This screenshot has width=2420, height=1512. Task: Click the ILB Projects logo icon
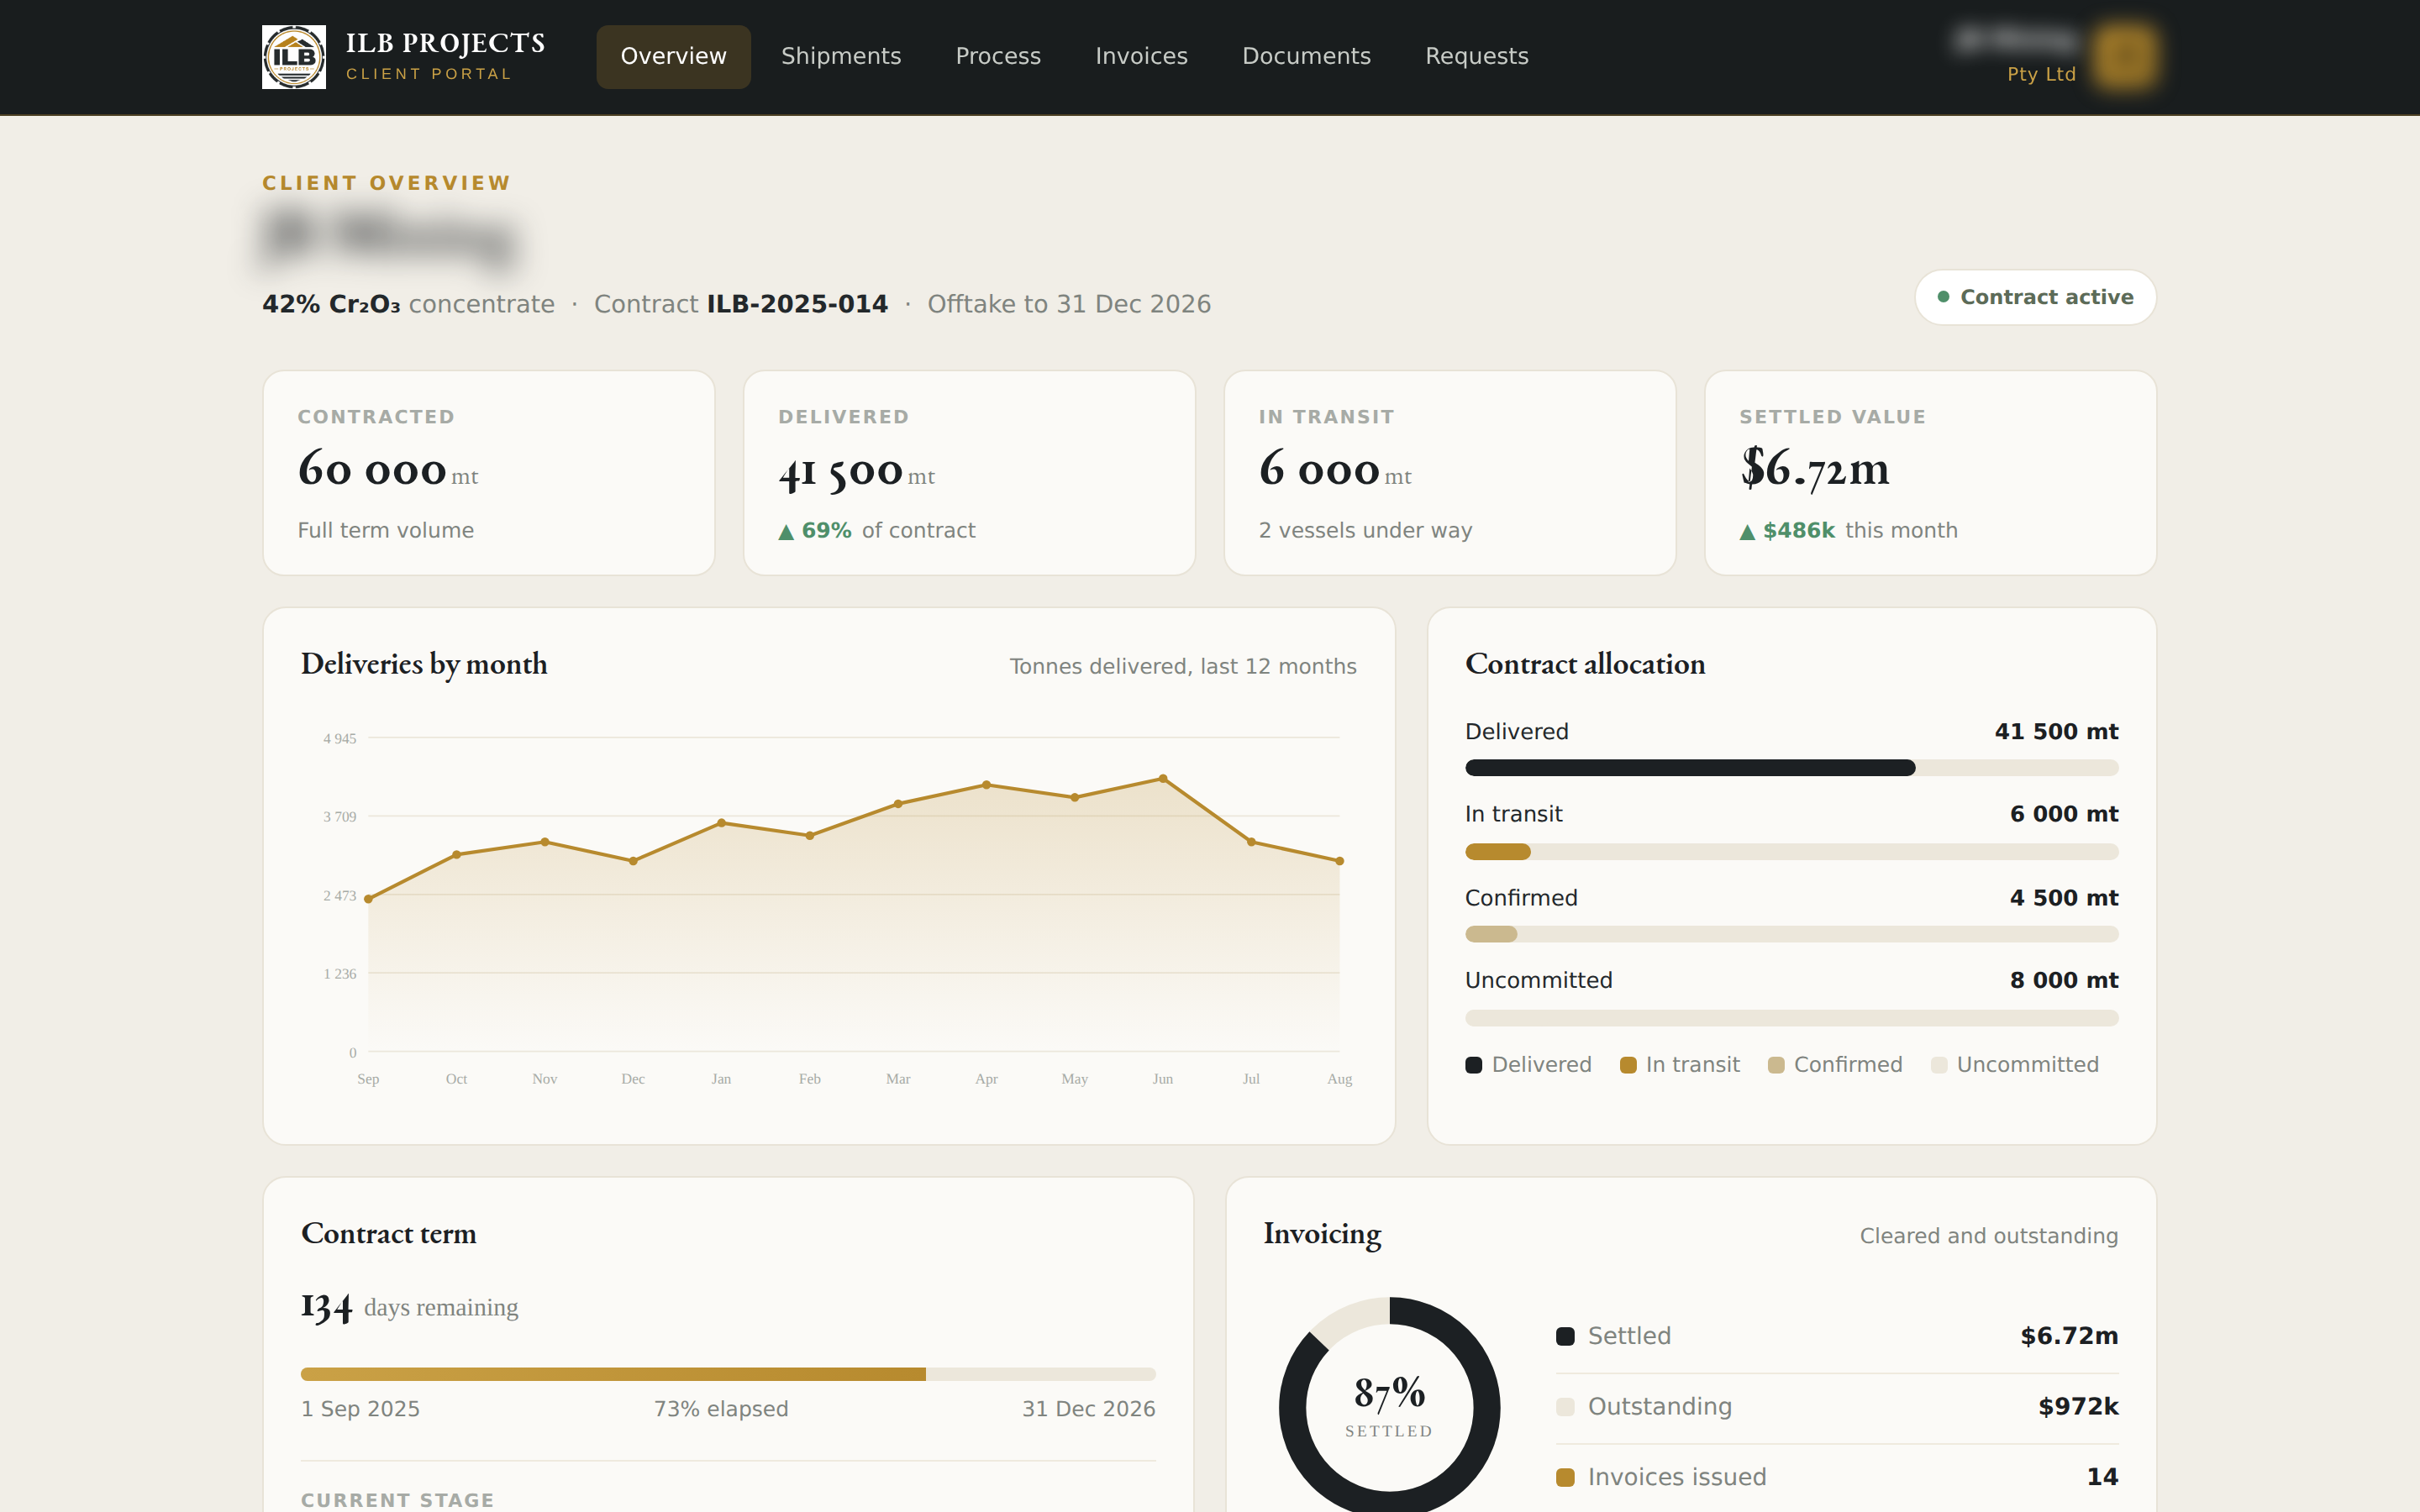pos(293,57)
